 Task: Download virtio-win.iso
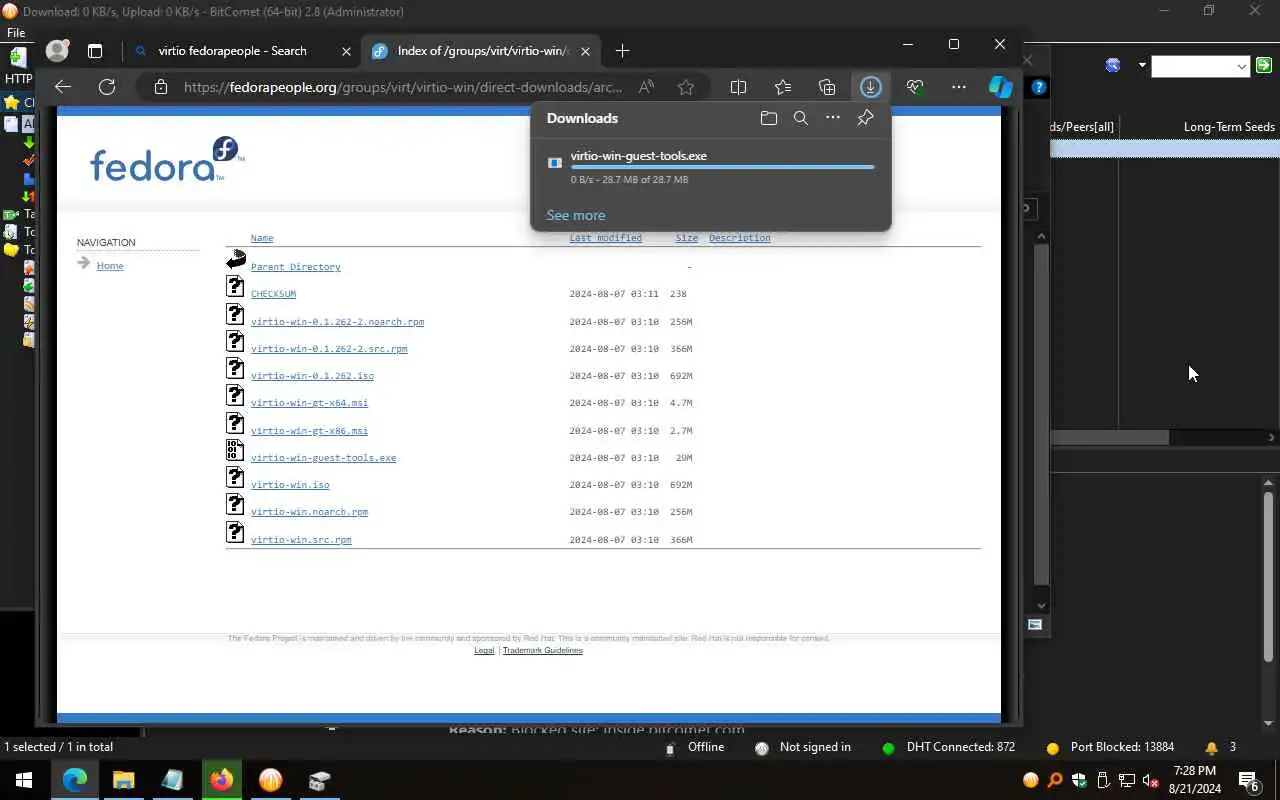[x=290, y=485]
